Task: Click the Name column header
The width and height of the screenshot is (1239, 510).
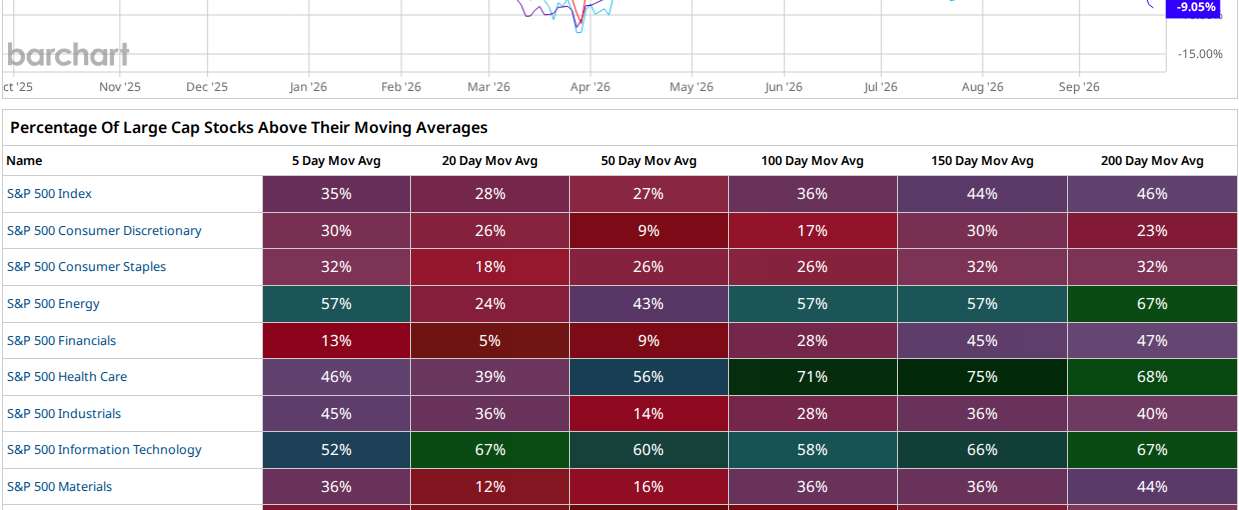Action: point(24,161)
